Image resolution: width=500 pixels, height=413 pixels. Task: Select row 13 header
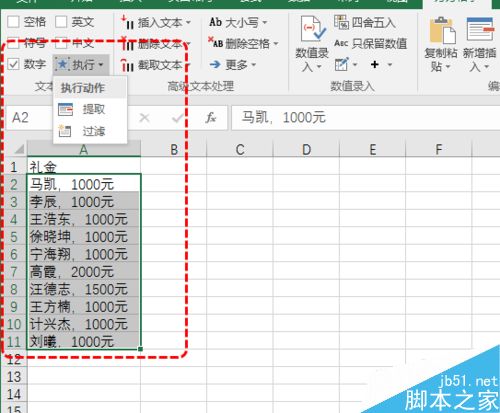14,377
